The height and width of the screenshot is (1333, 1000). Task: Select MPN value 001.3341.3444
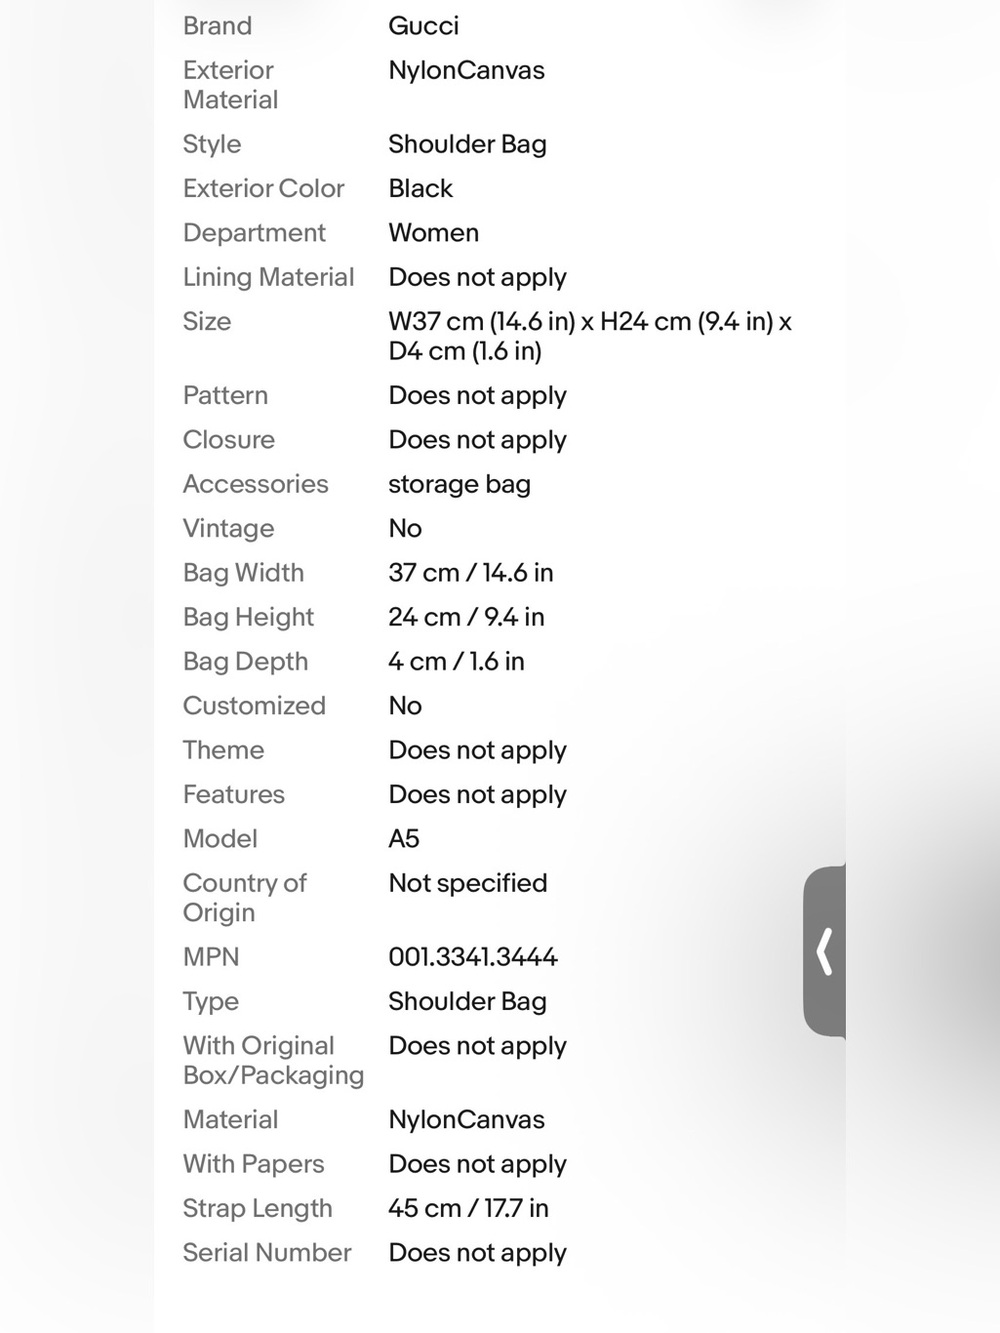472,957
